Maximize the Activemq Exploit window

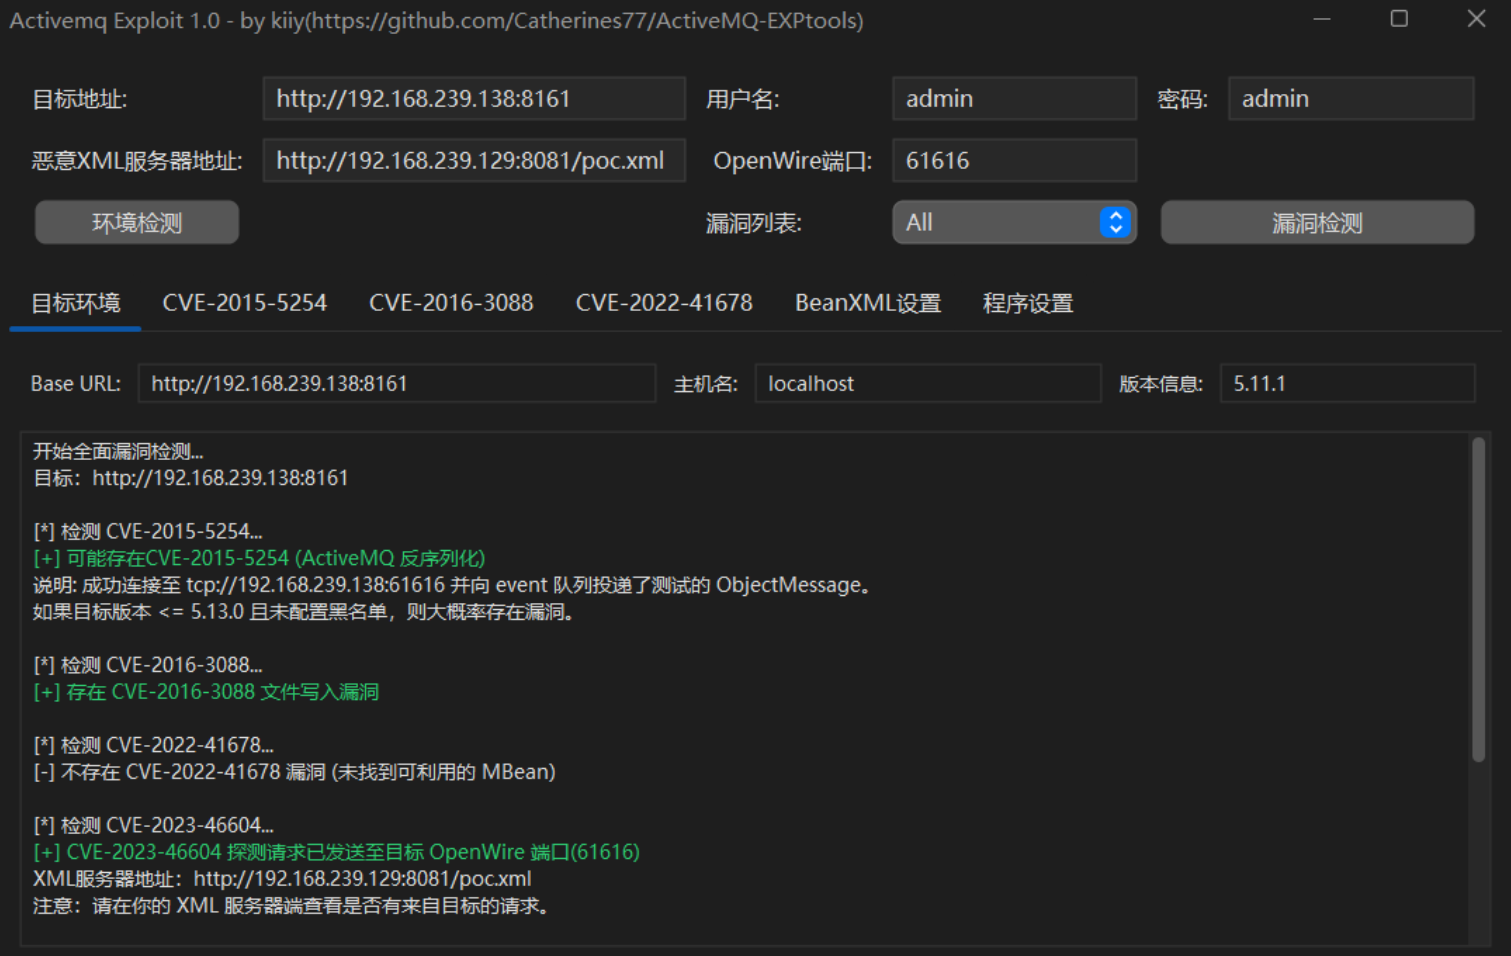pos(1399,19)
